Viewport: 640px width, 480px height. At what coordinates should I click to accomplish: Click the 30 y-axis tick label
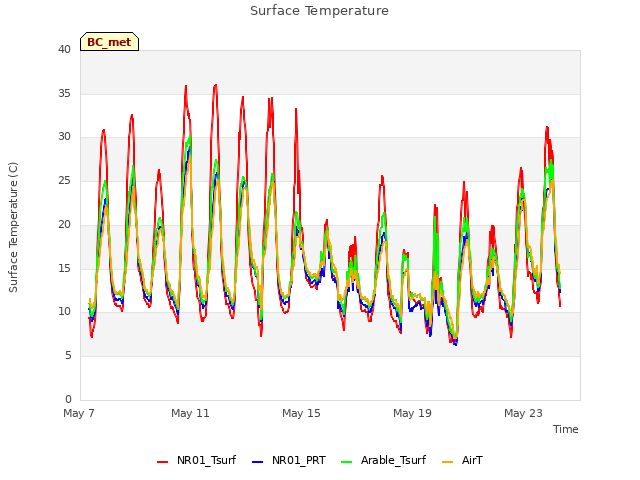click(64, 137)
